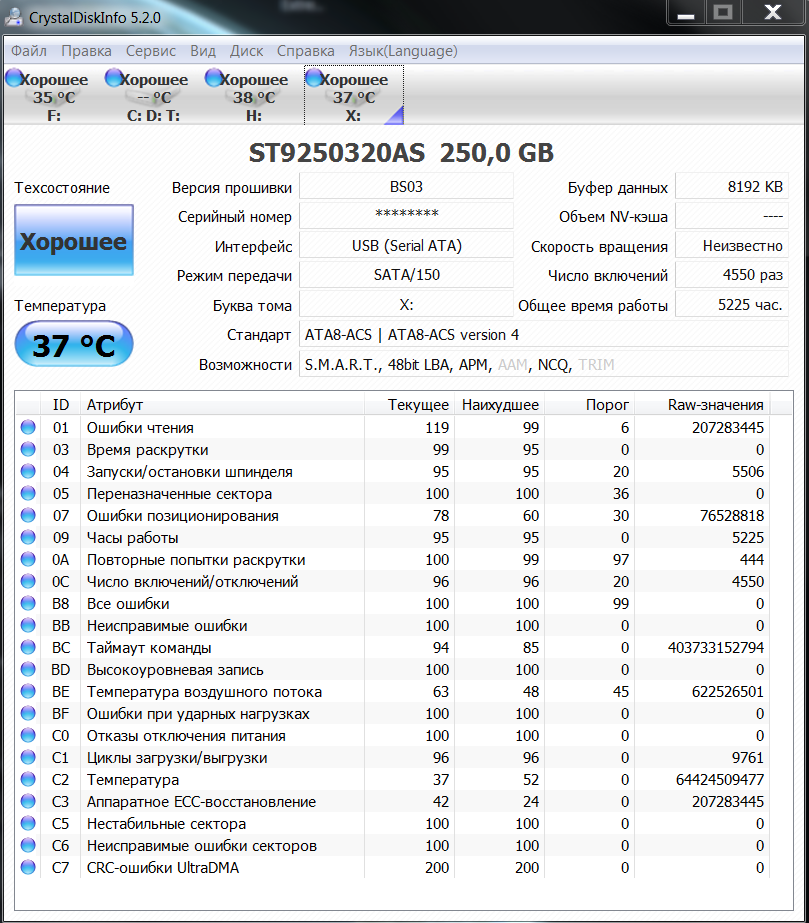This screenshot has width=809, height=923.
Task: Click the buffer size value 8192 KB
Action: [732, 187]
